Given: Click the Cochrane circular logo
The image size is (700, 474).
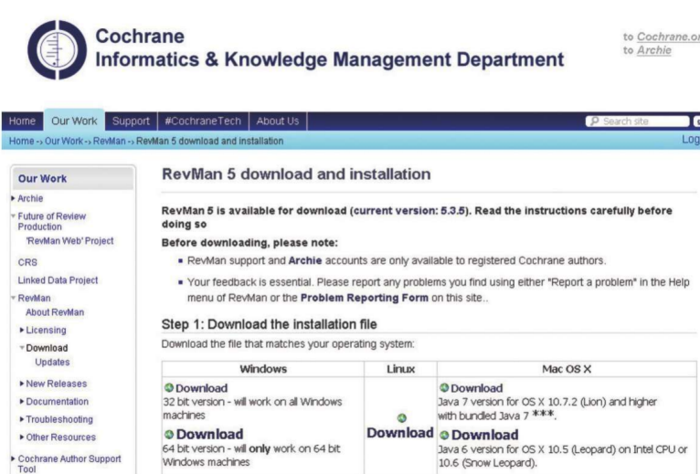Looking at the screenshot, I should pos(57,50).
